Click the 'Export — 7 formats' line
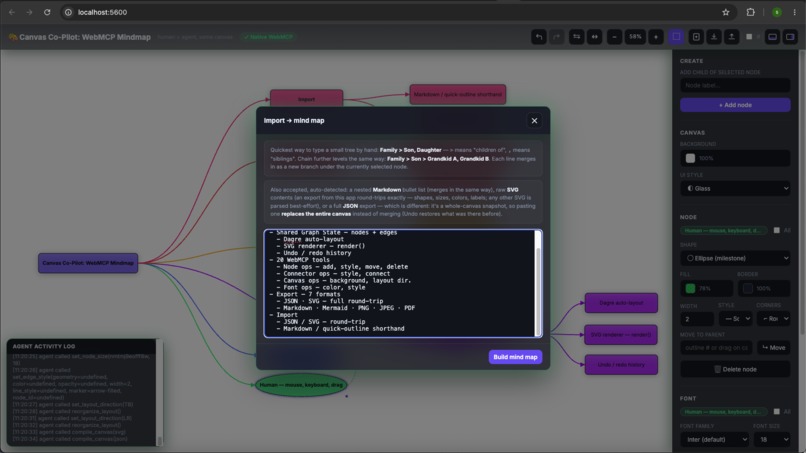The image size is (806, 453). (305, 294)
